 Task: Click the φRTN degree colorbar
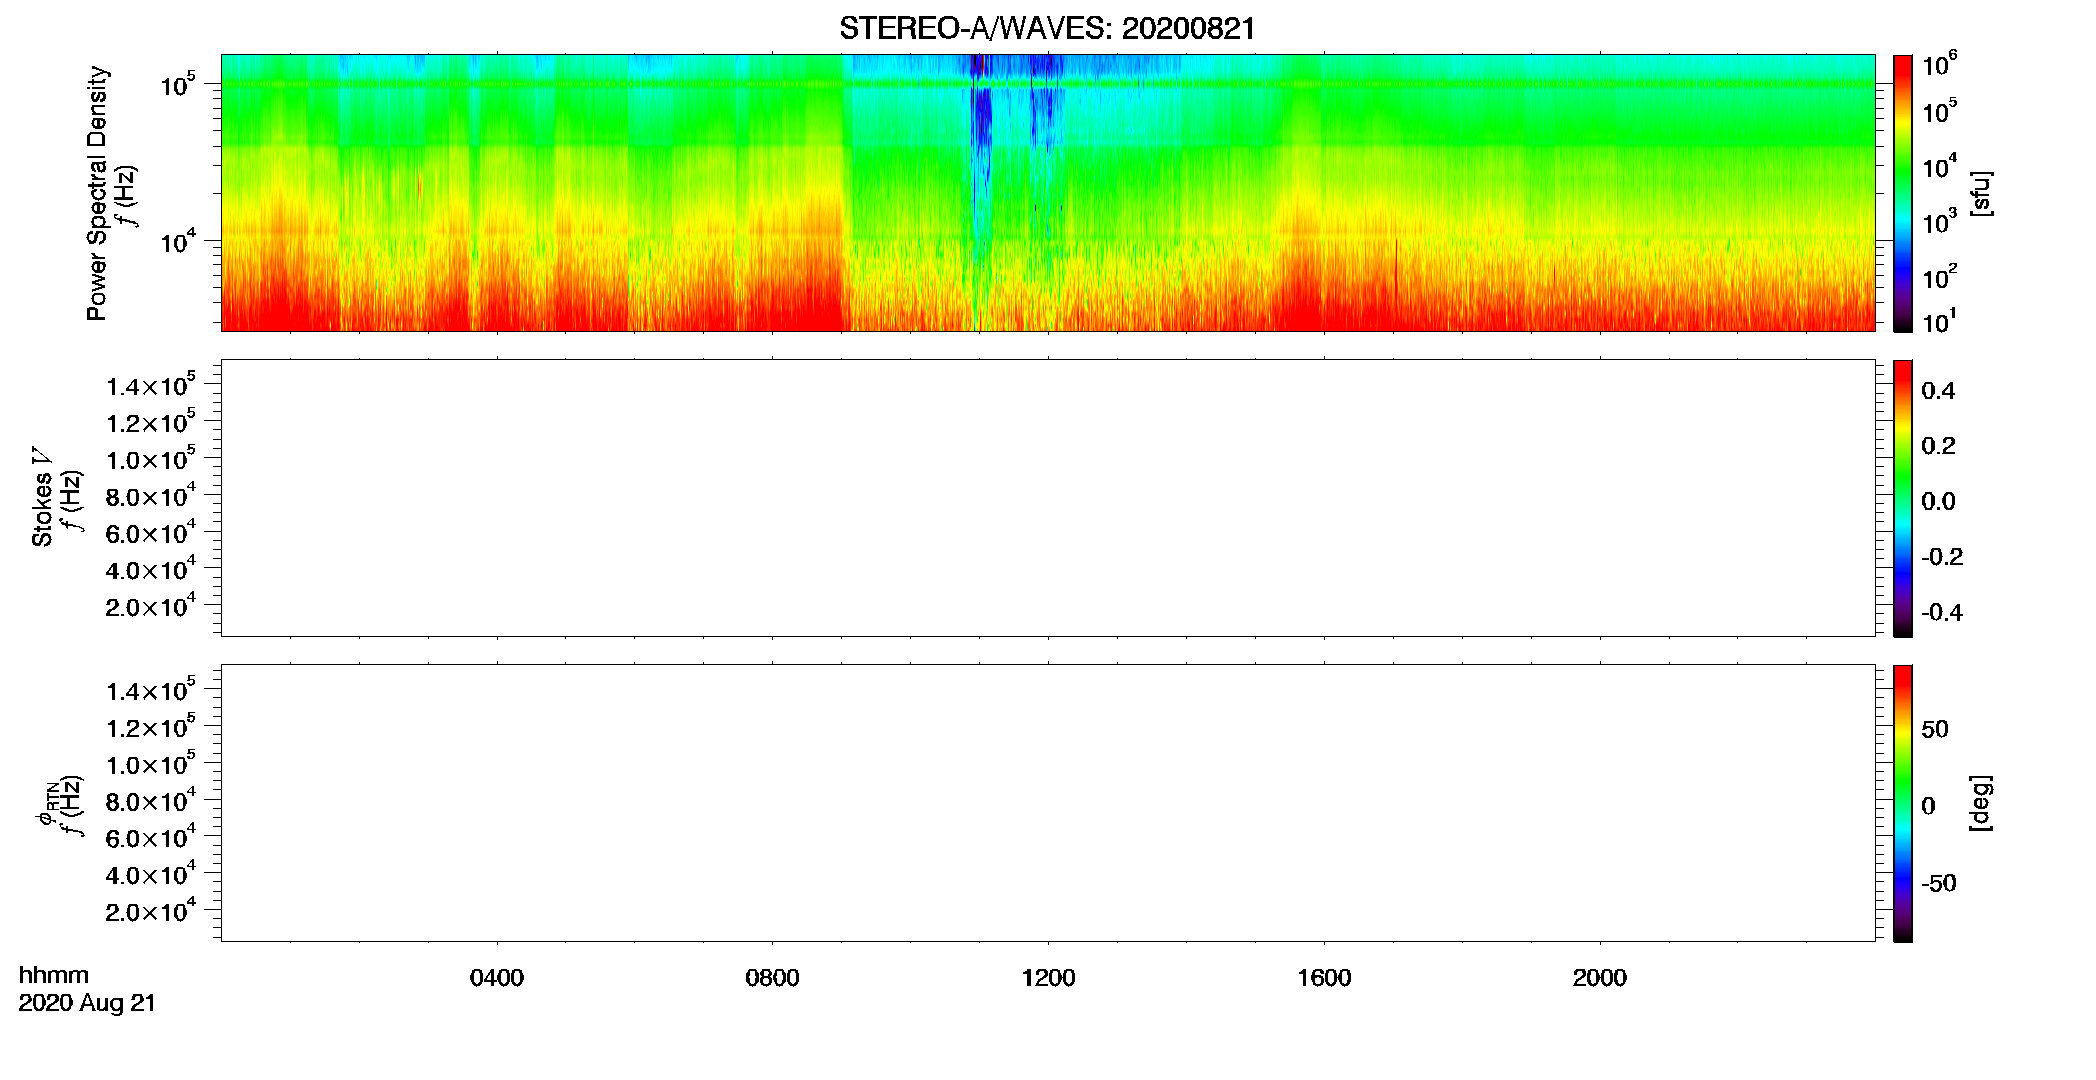[x=1903, y=803]
